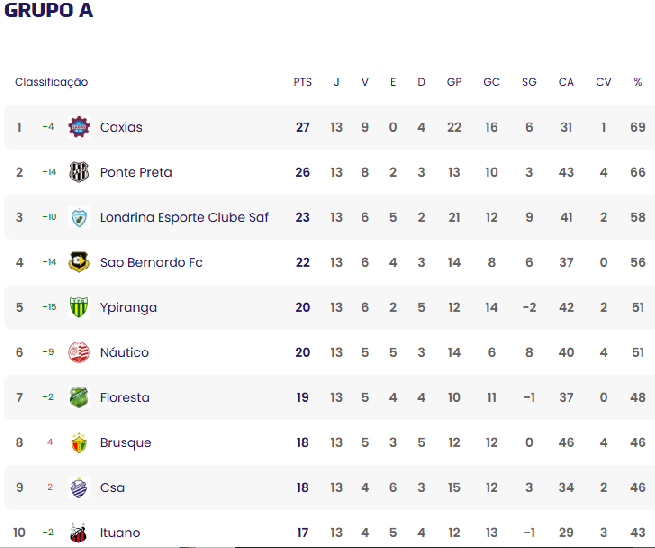
Task: Click the Ituano team crest
Action: pyautogui.click(x=79, y=533)
